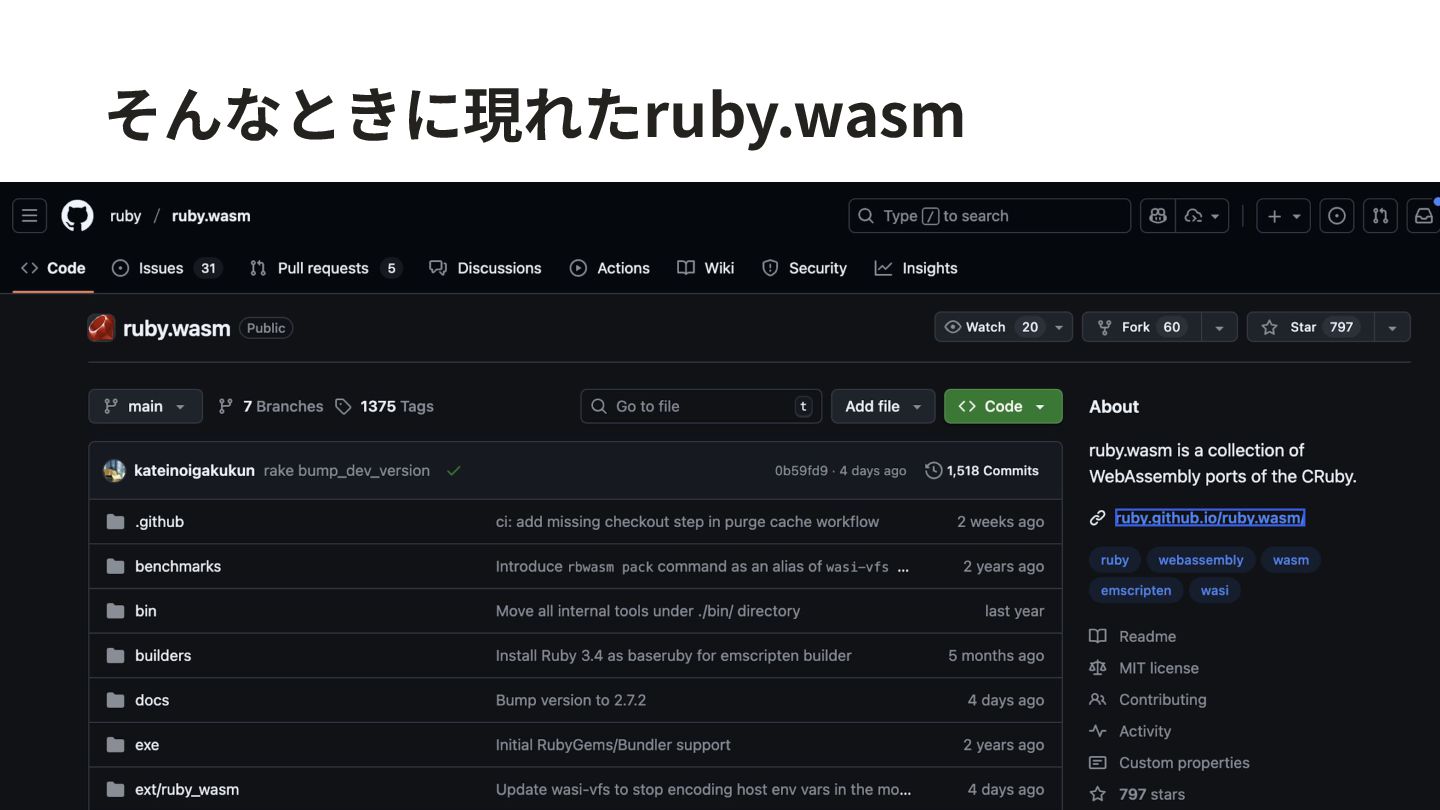Click the green commit status checkmark
Viewport: 1440px width, 810px height.
[x=454, y=471]
